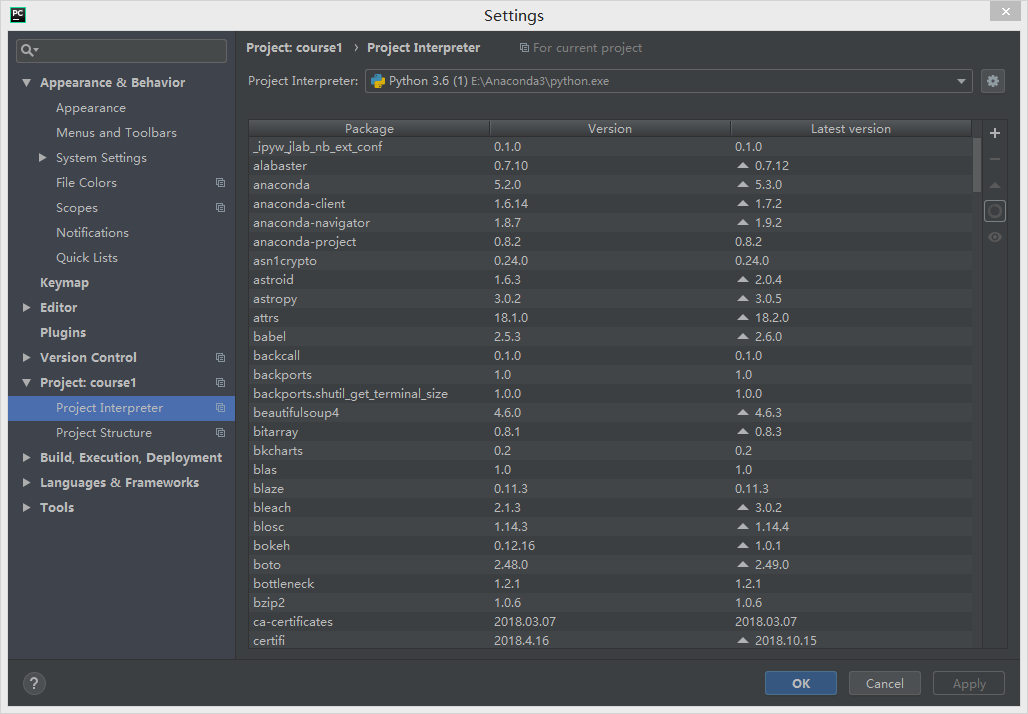Click the interpreter settings gear icon
The image size is (1028, 714).
coord(993,81)
